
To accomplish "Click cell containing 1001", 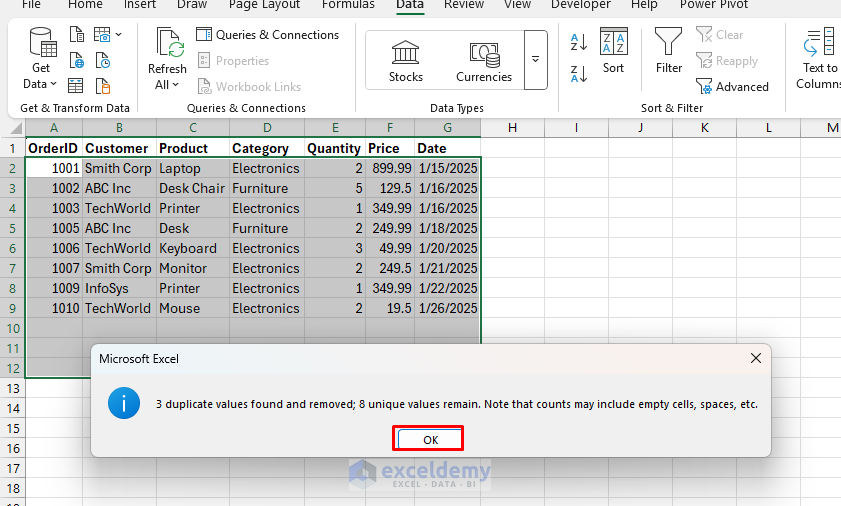I will coord(54,168).
